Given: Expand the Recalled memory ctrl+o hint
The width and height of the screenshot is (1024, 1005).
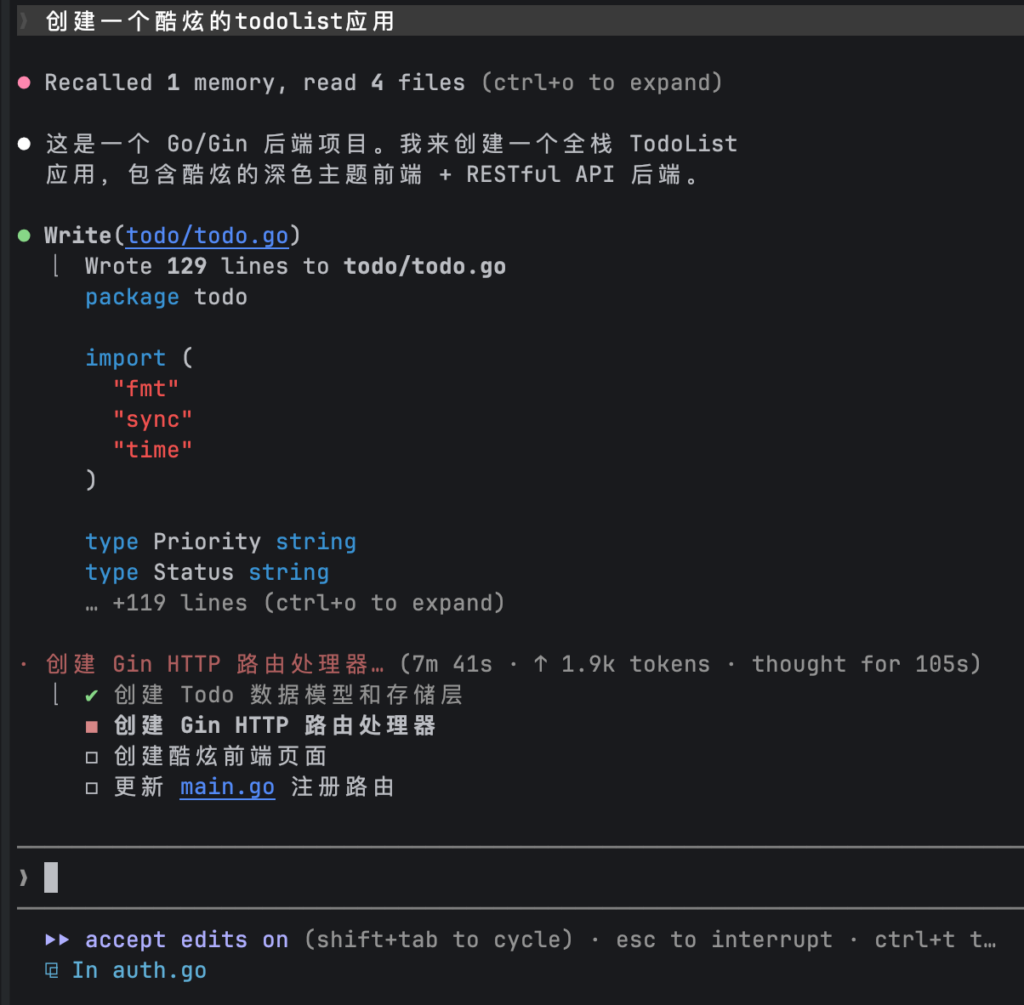Looking at the screenshot, I should pyautogui.click(x=601, y=83).
